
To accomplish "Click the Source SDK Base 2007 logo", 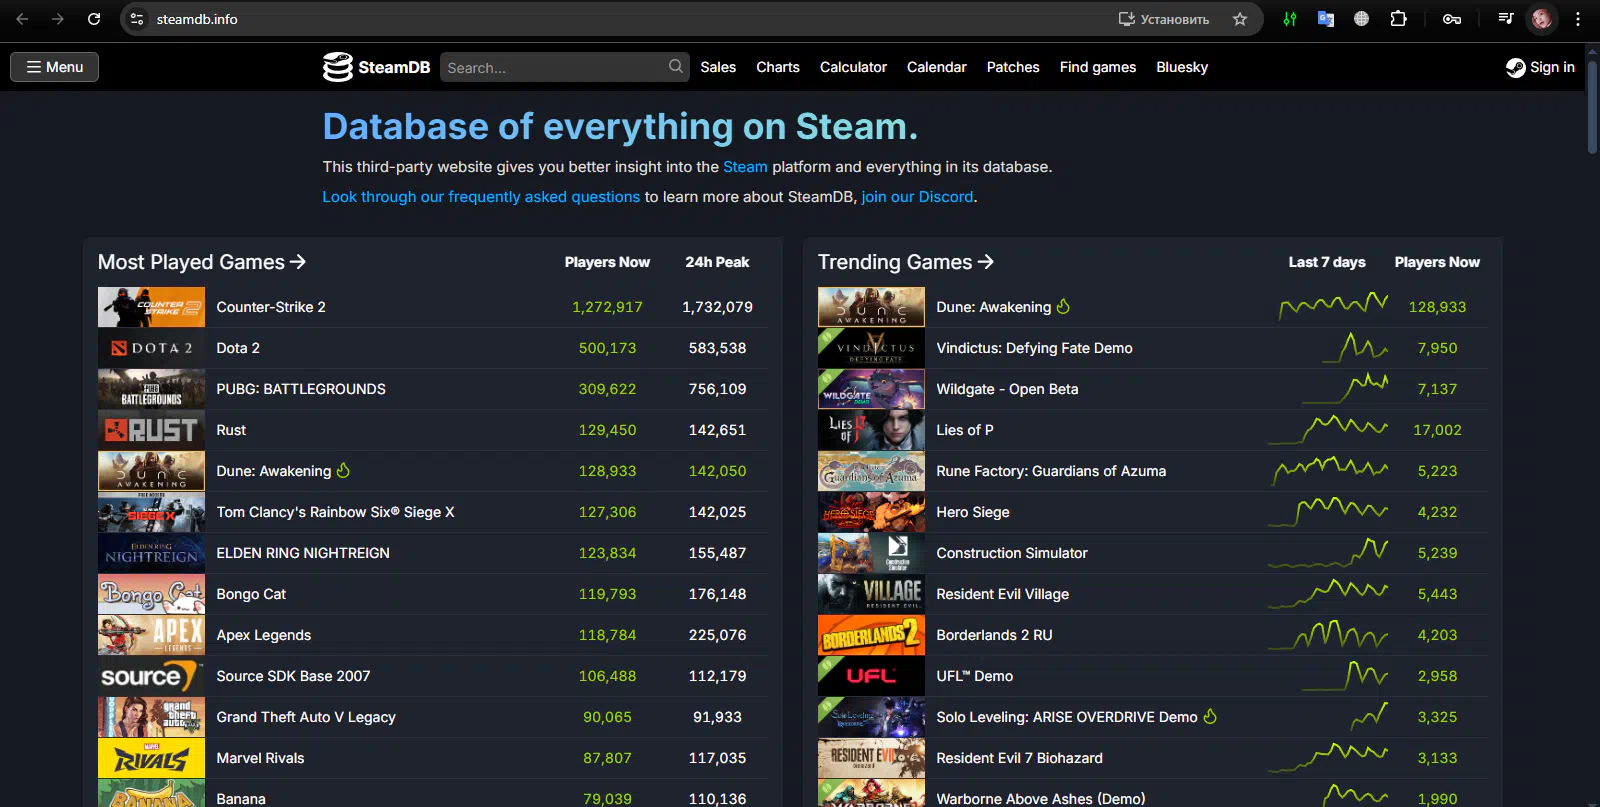I will point(151,676).
